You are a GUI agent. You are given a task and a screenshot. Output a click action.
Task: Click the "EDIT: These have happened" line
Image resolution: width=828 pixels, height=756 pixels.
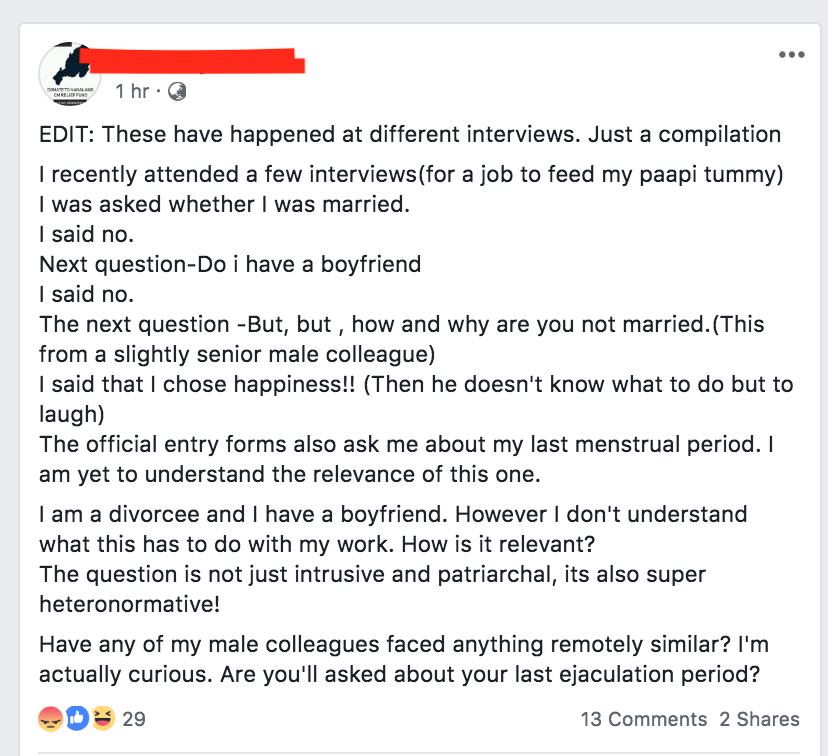coord(409,134)
